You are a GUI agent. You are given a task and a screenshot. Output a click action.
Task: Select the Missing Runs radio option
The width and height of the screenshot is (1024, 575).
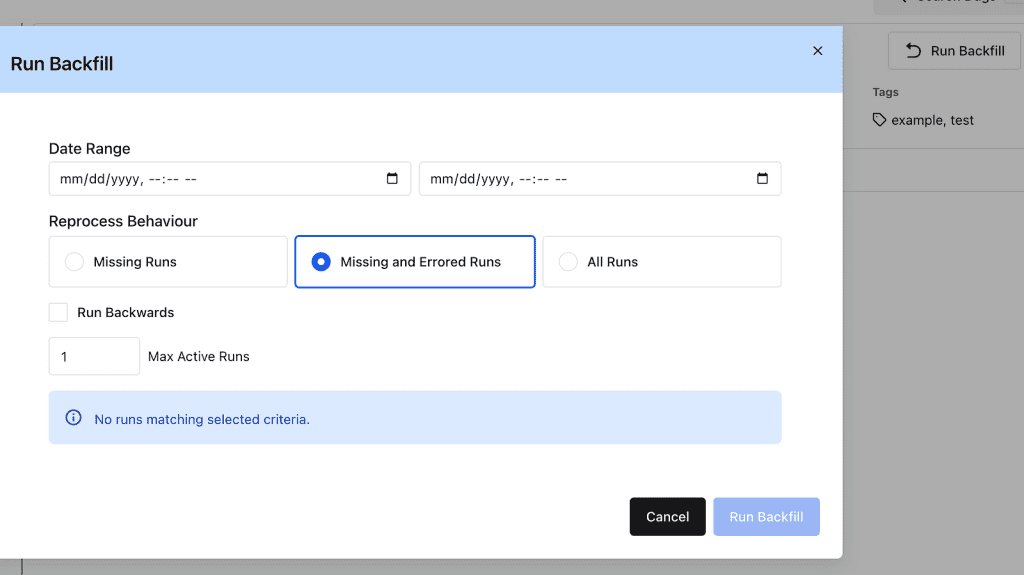(x=74, y=262)
